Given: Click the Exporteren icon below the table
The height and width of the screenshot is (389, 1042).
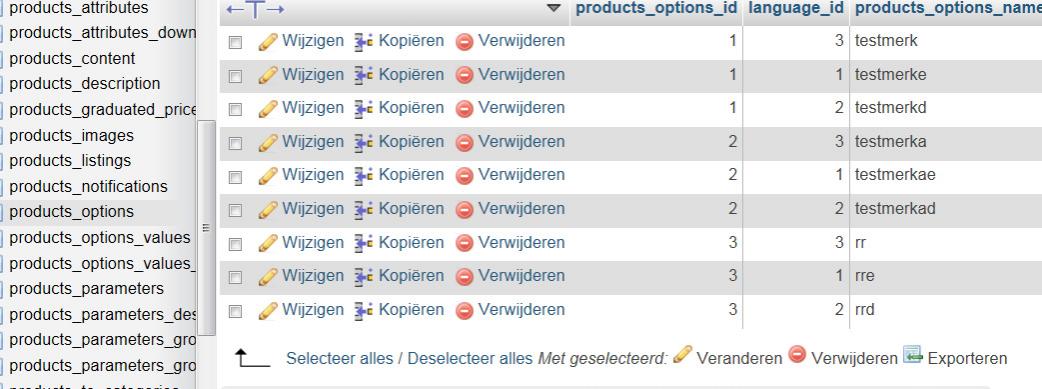Looking at the screenshot, I should (x=913, y=355).
